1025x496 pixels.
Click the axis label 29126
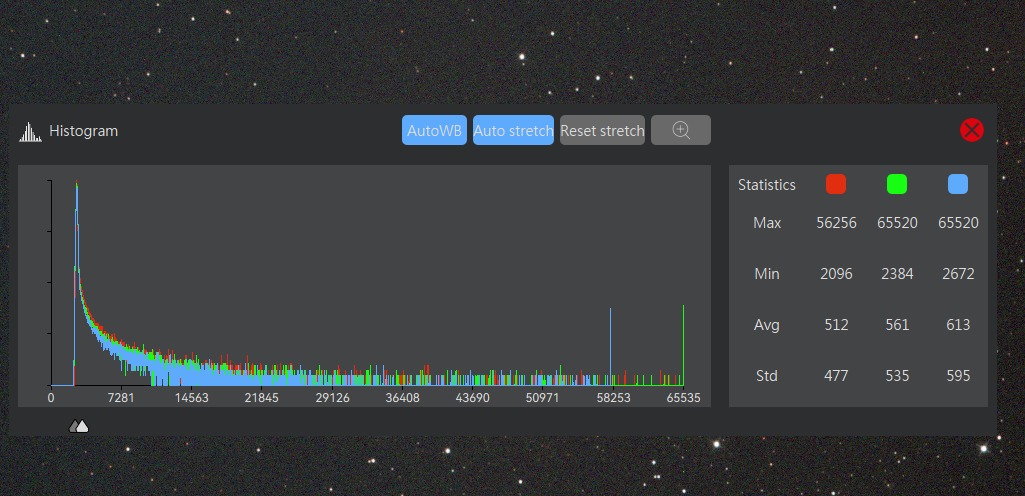[333, 397]
